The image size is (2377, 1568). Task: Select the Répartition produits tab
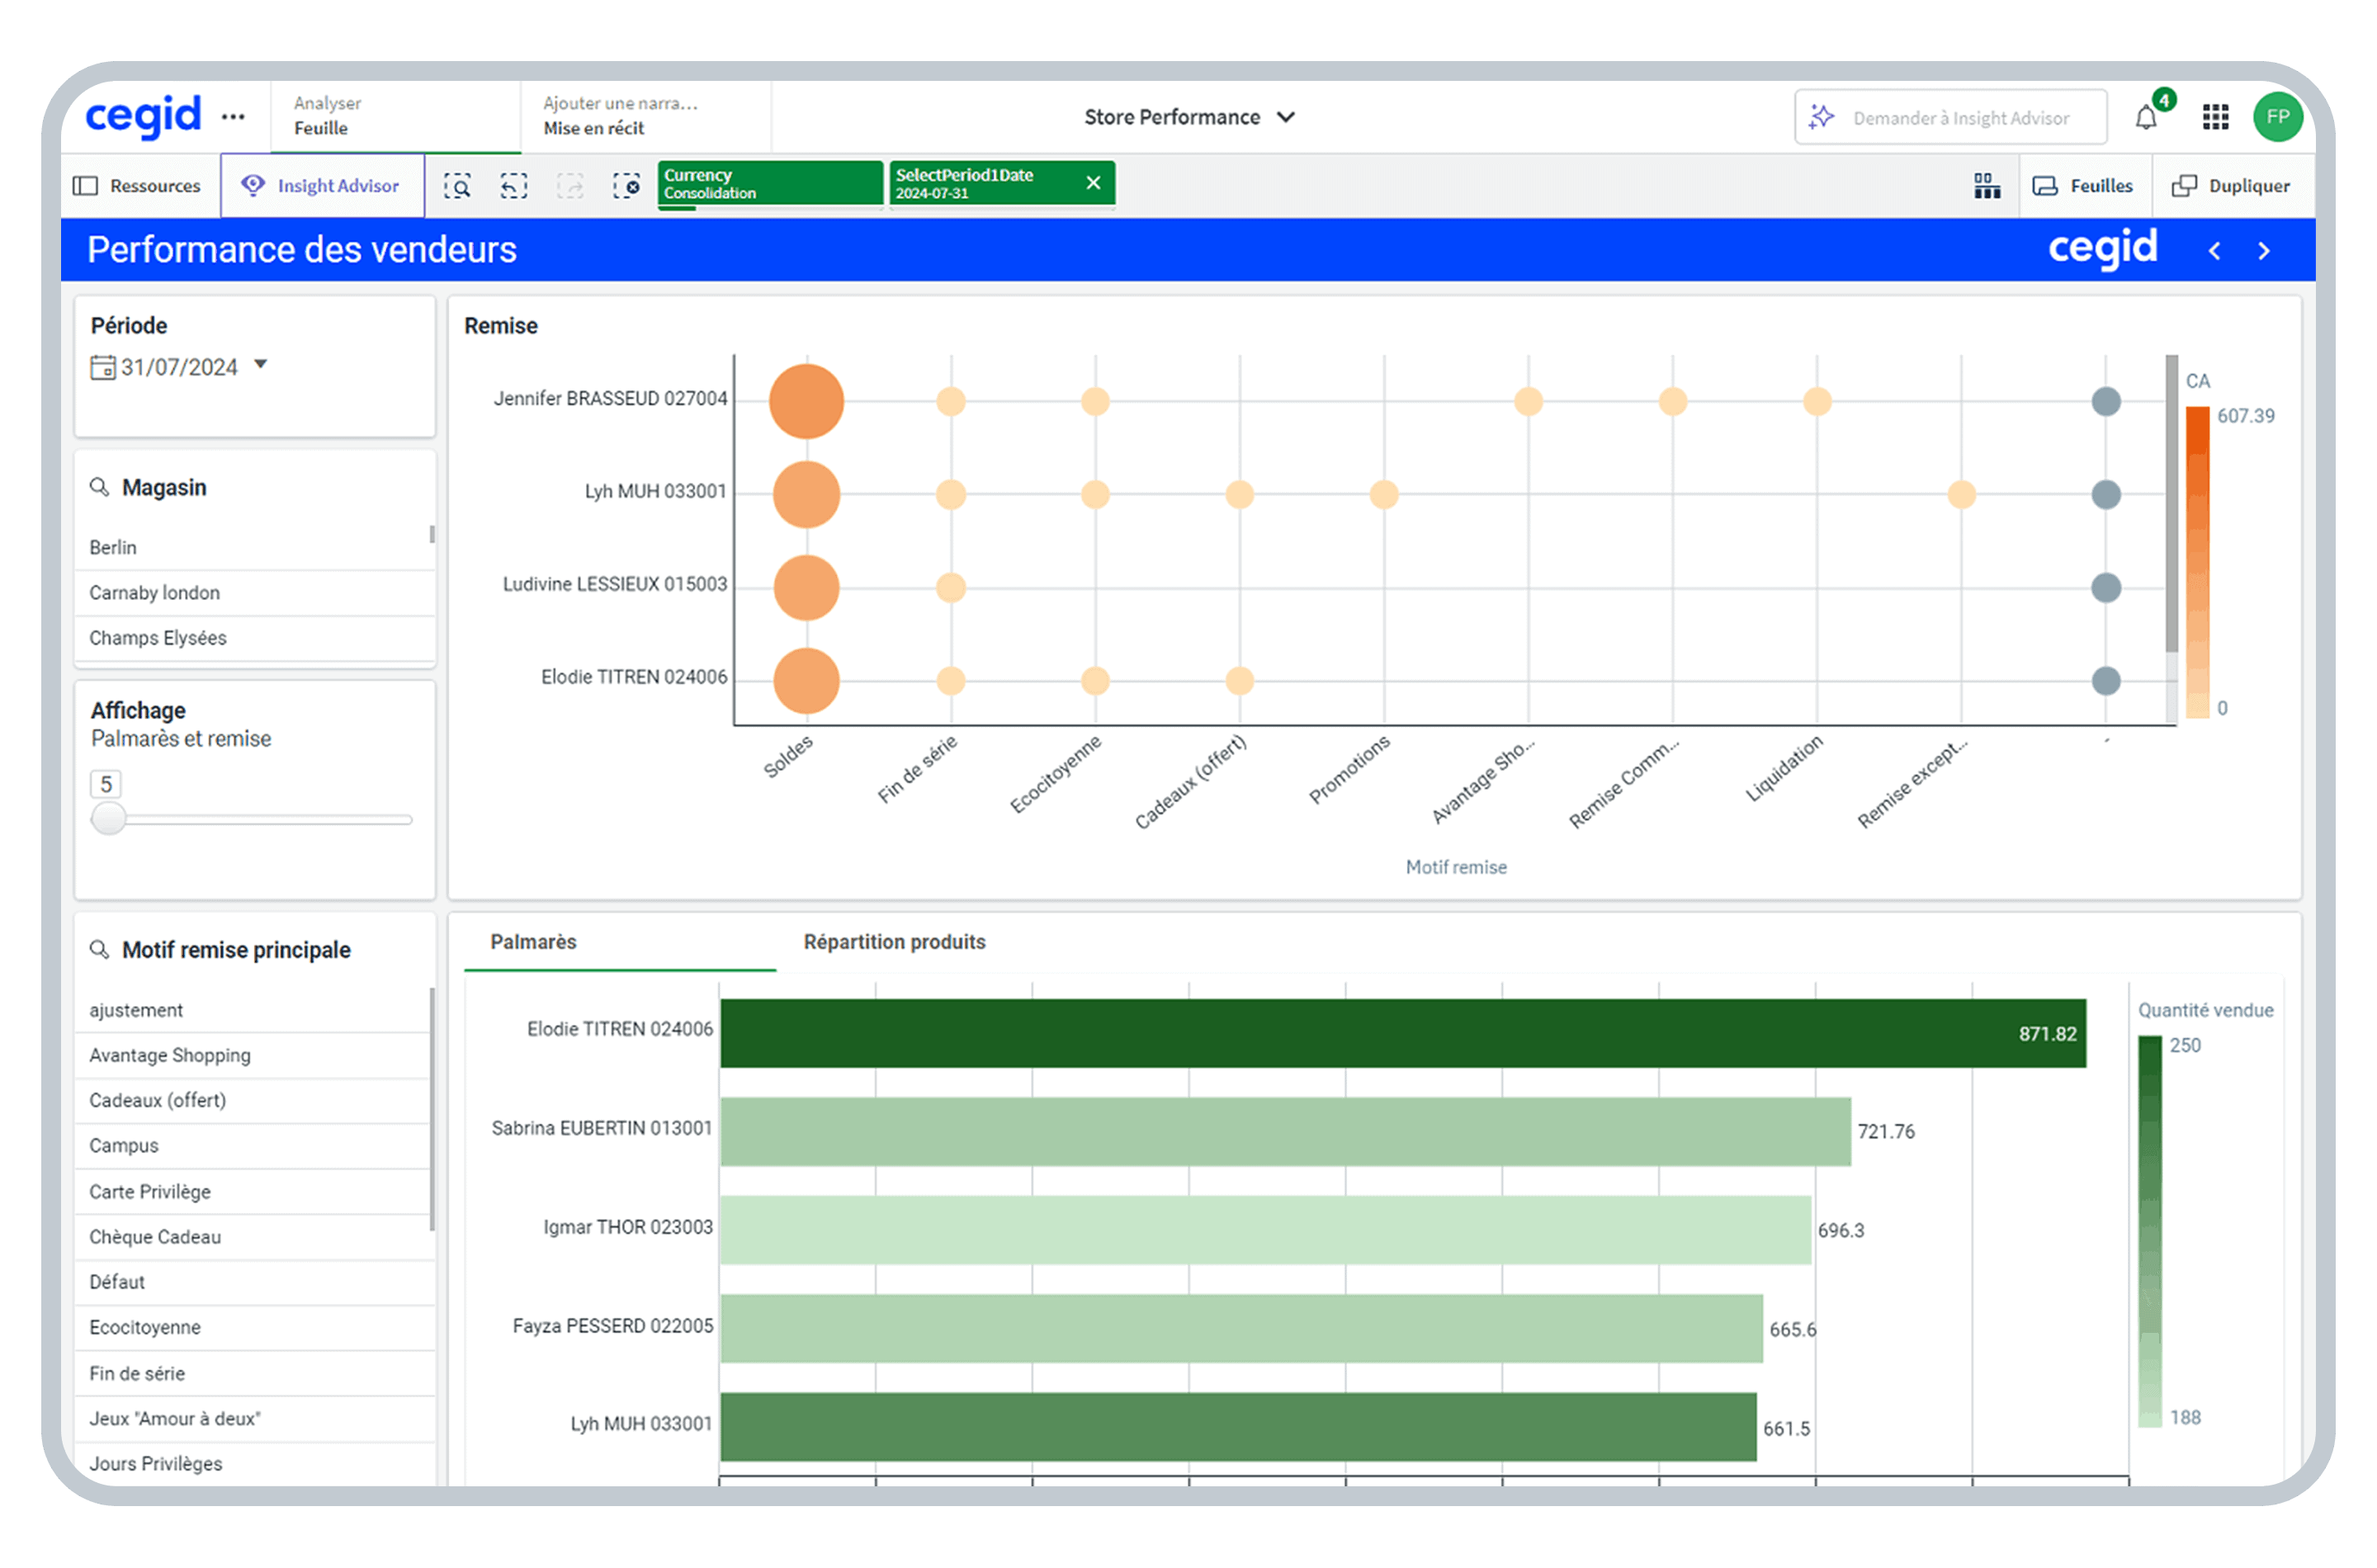point(894,942)
